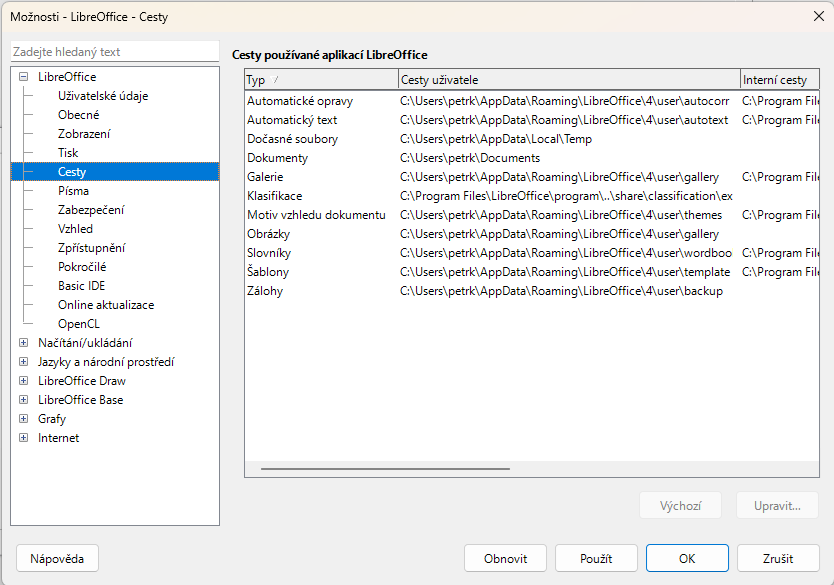Click the Upravit... button

(777, 505)
